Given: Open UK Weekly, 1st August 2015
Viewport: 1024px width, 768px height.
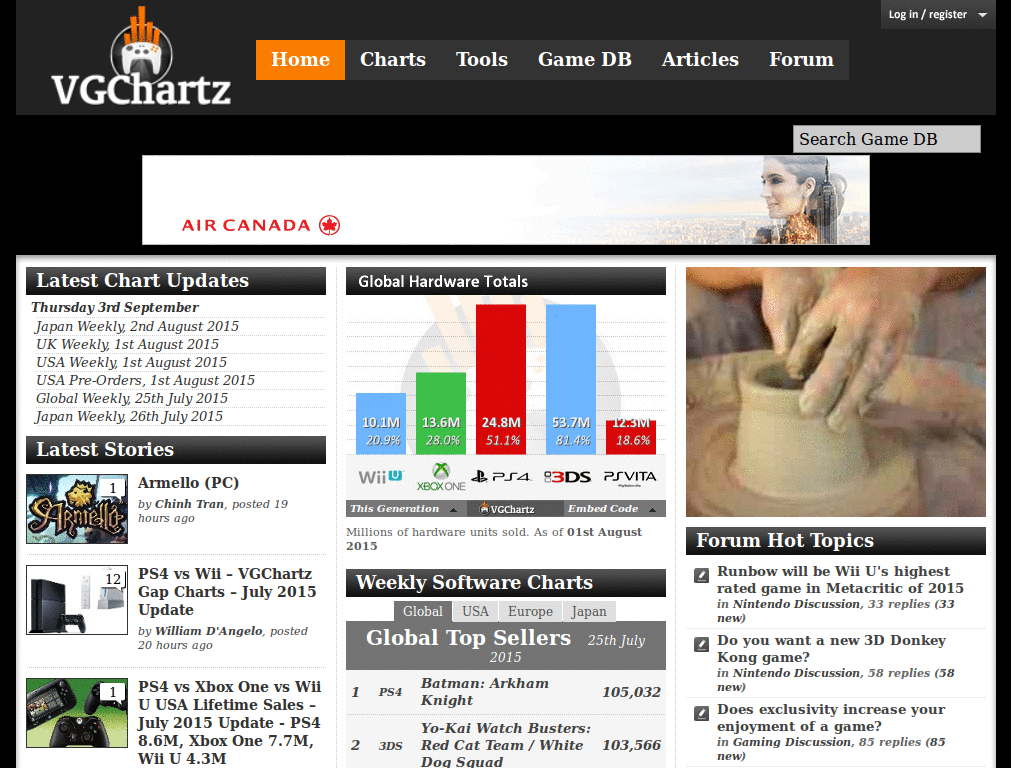Looking at the screenshot, I should point(127,344).
